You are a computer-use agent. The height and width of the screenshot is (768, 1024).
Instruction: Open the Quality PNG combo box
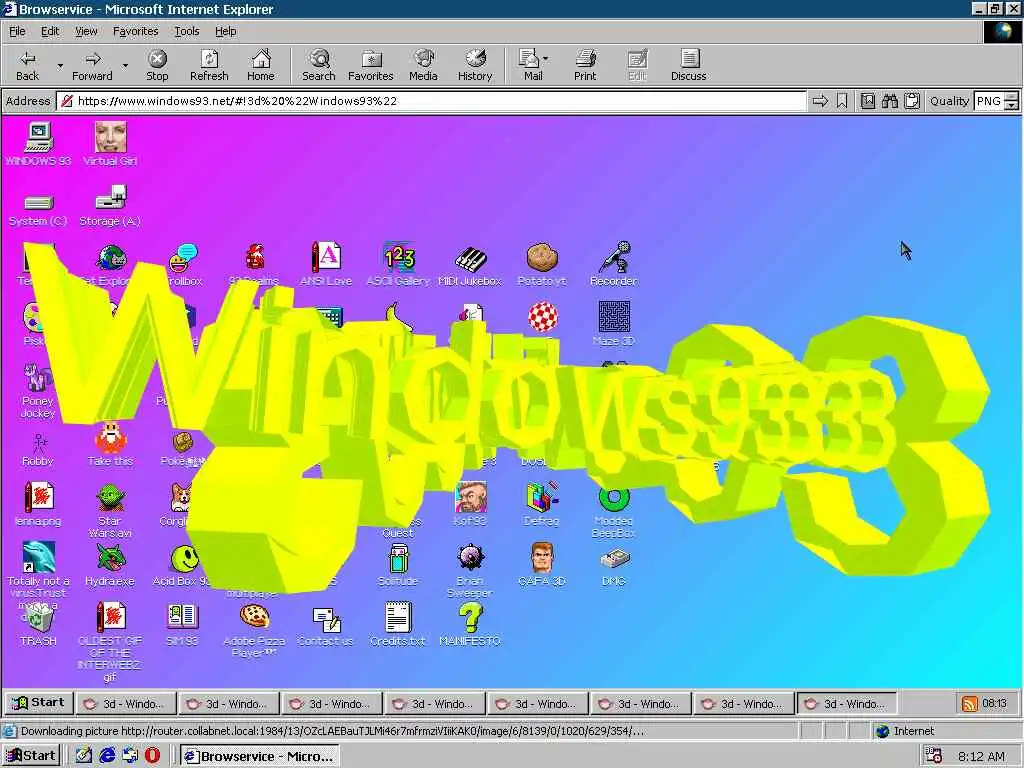pos(996,101)
